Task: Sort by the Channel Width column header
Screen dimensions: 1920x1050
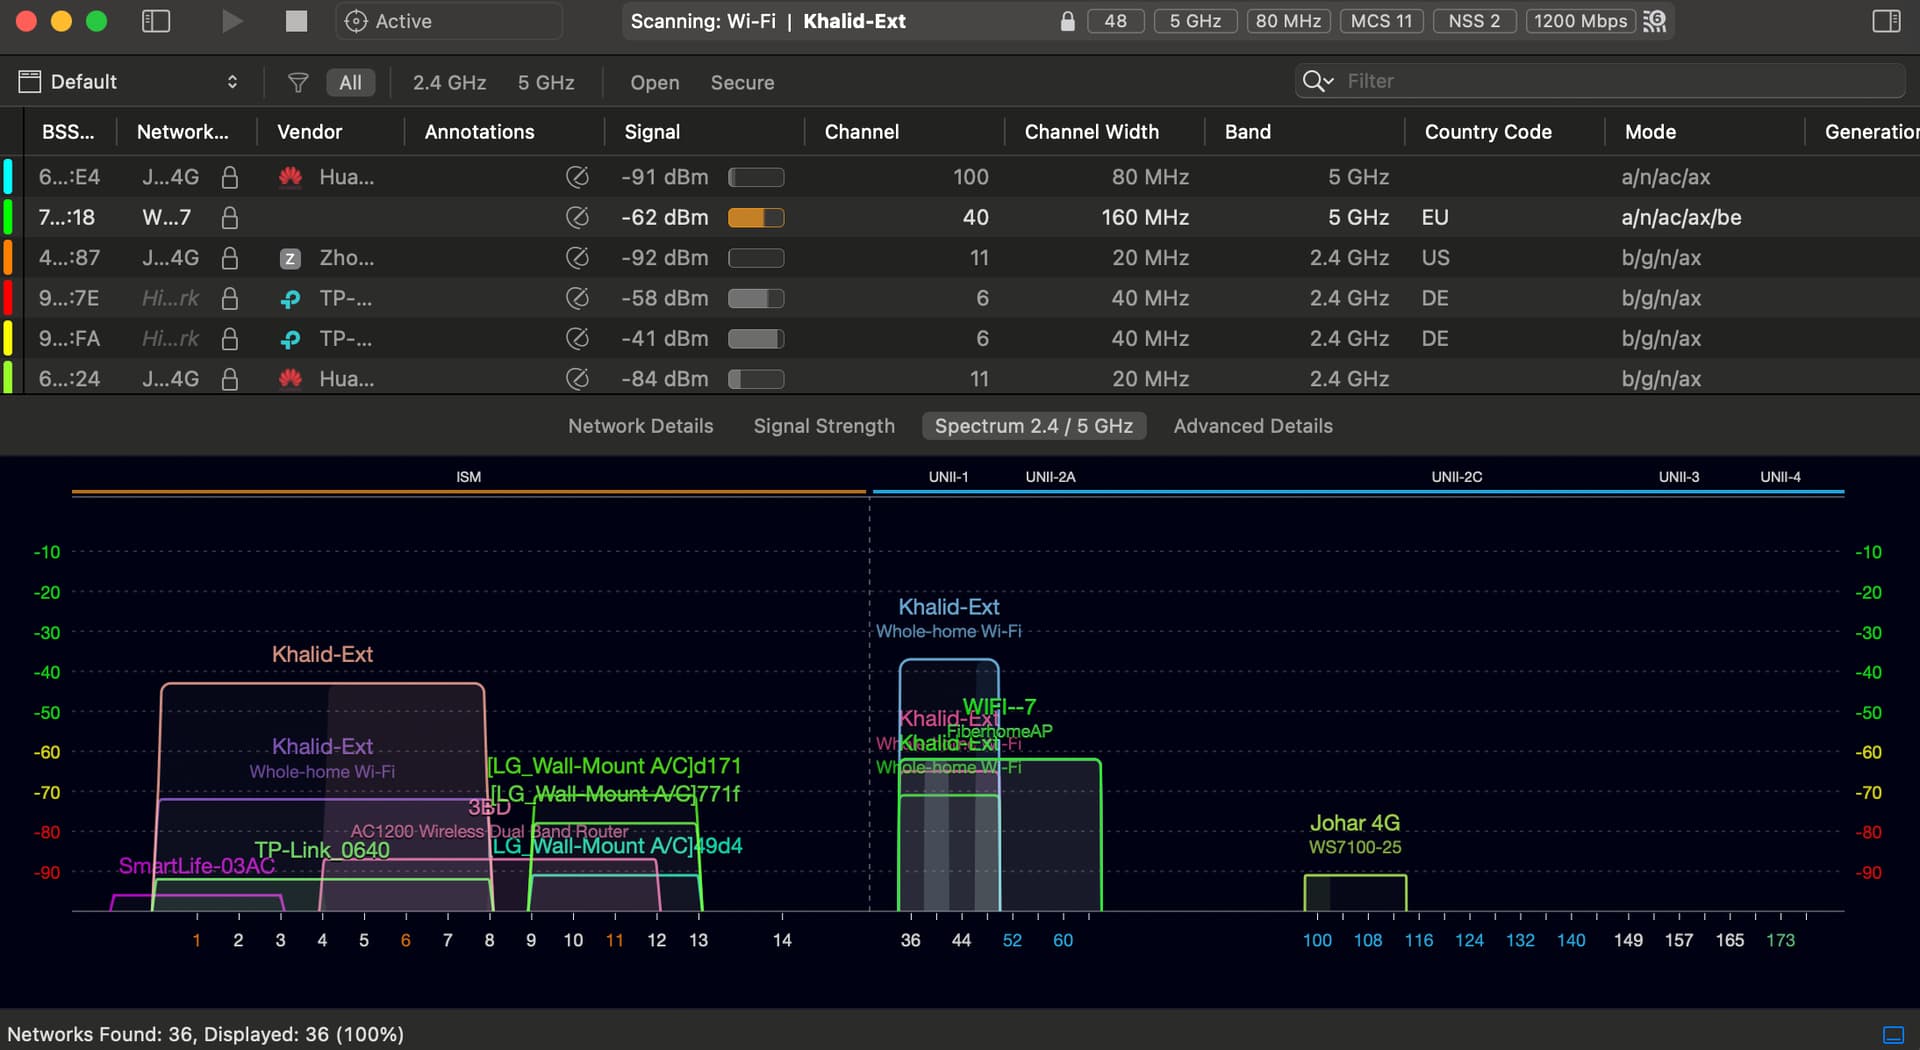Action: [x=1091, y=132]
